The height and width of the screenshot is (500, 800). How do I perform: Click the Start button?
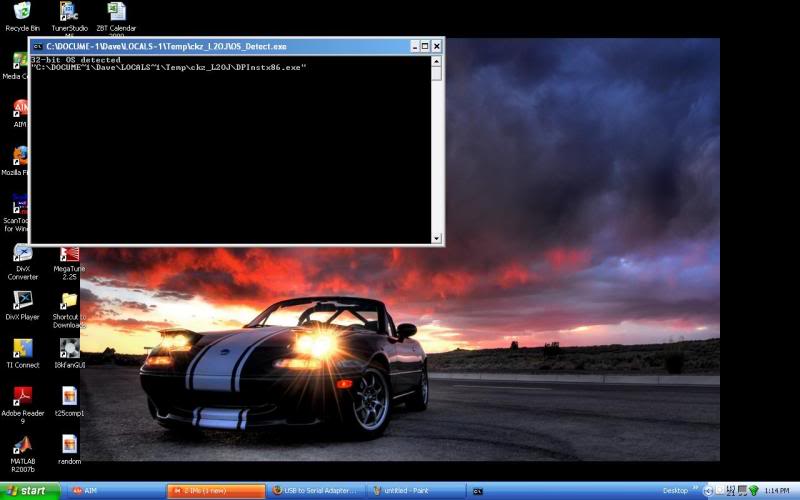(30, 491)
